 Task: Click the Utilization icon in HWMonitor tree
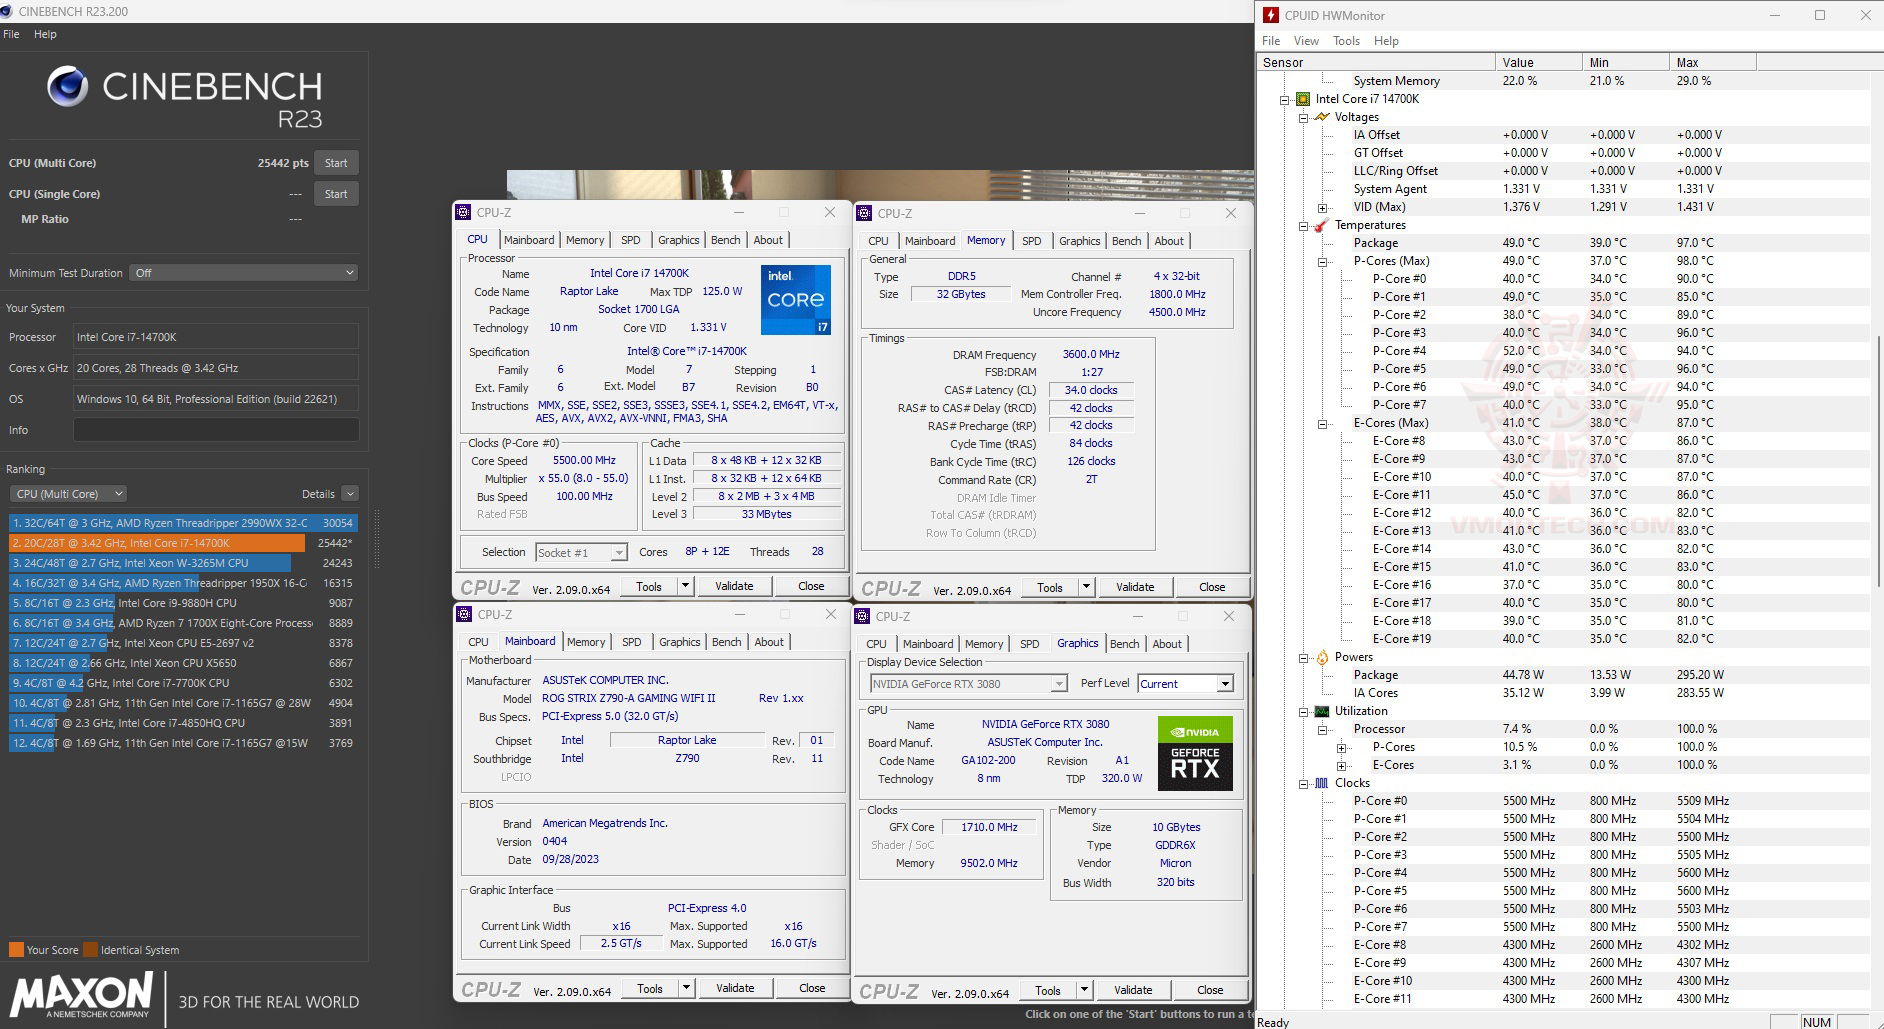pyautogui.click(x=1322, y=711)
